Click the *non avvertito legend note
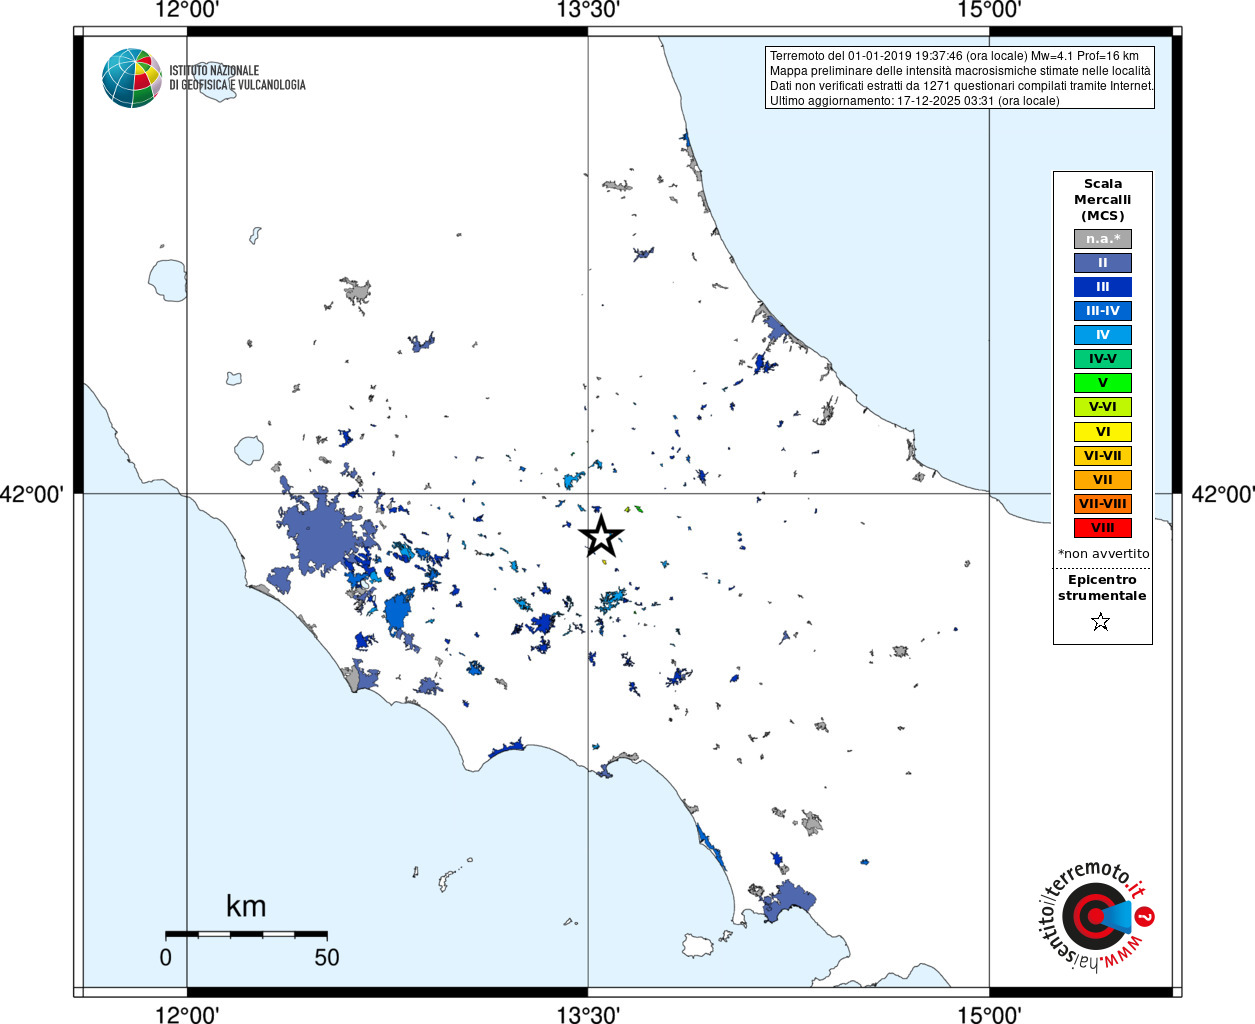Screen dimensions: 1255x1024 [x=1103, y=554]
